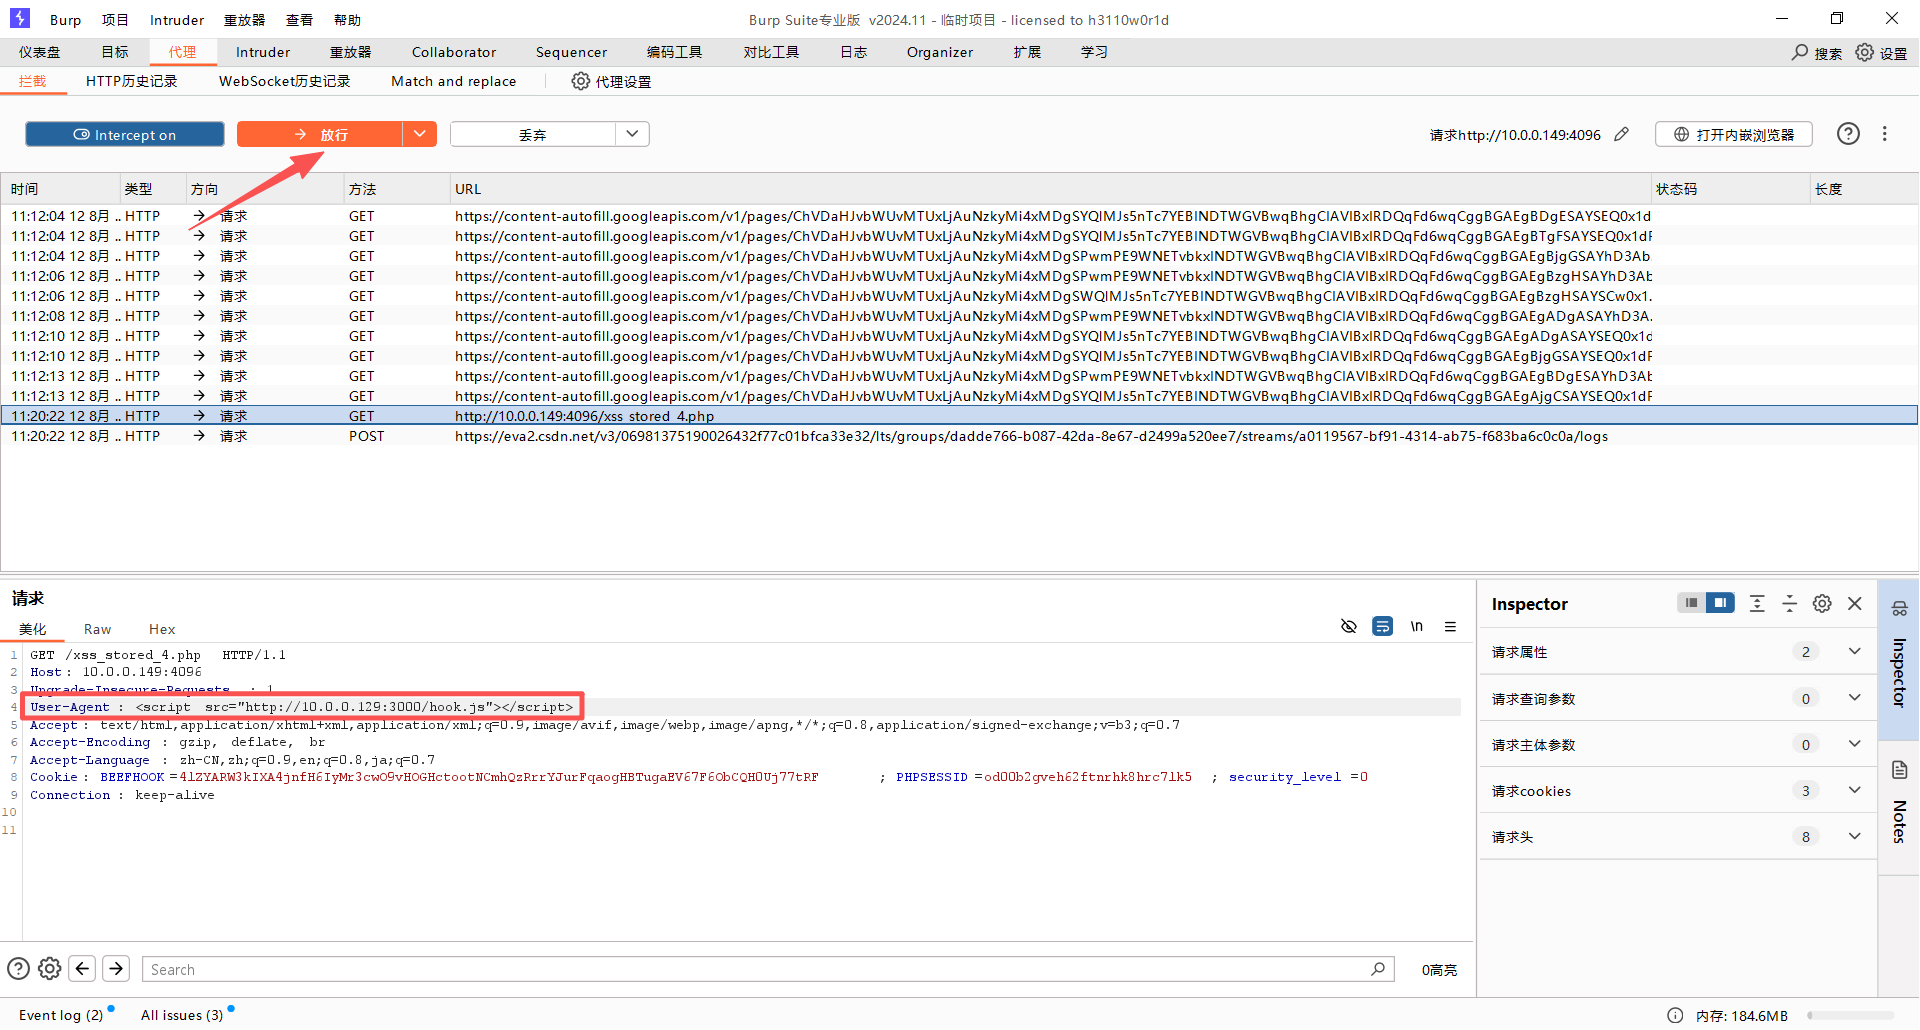Screen dimensions: 1920x1030
Task: Open Burp settings via the top gear icon
Action: 1881,53
